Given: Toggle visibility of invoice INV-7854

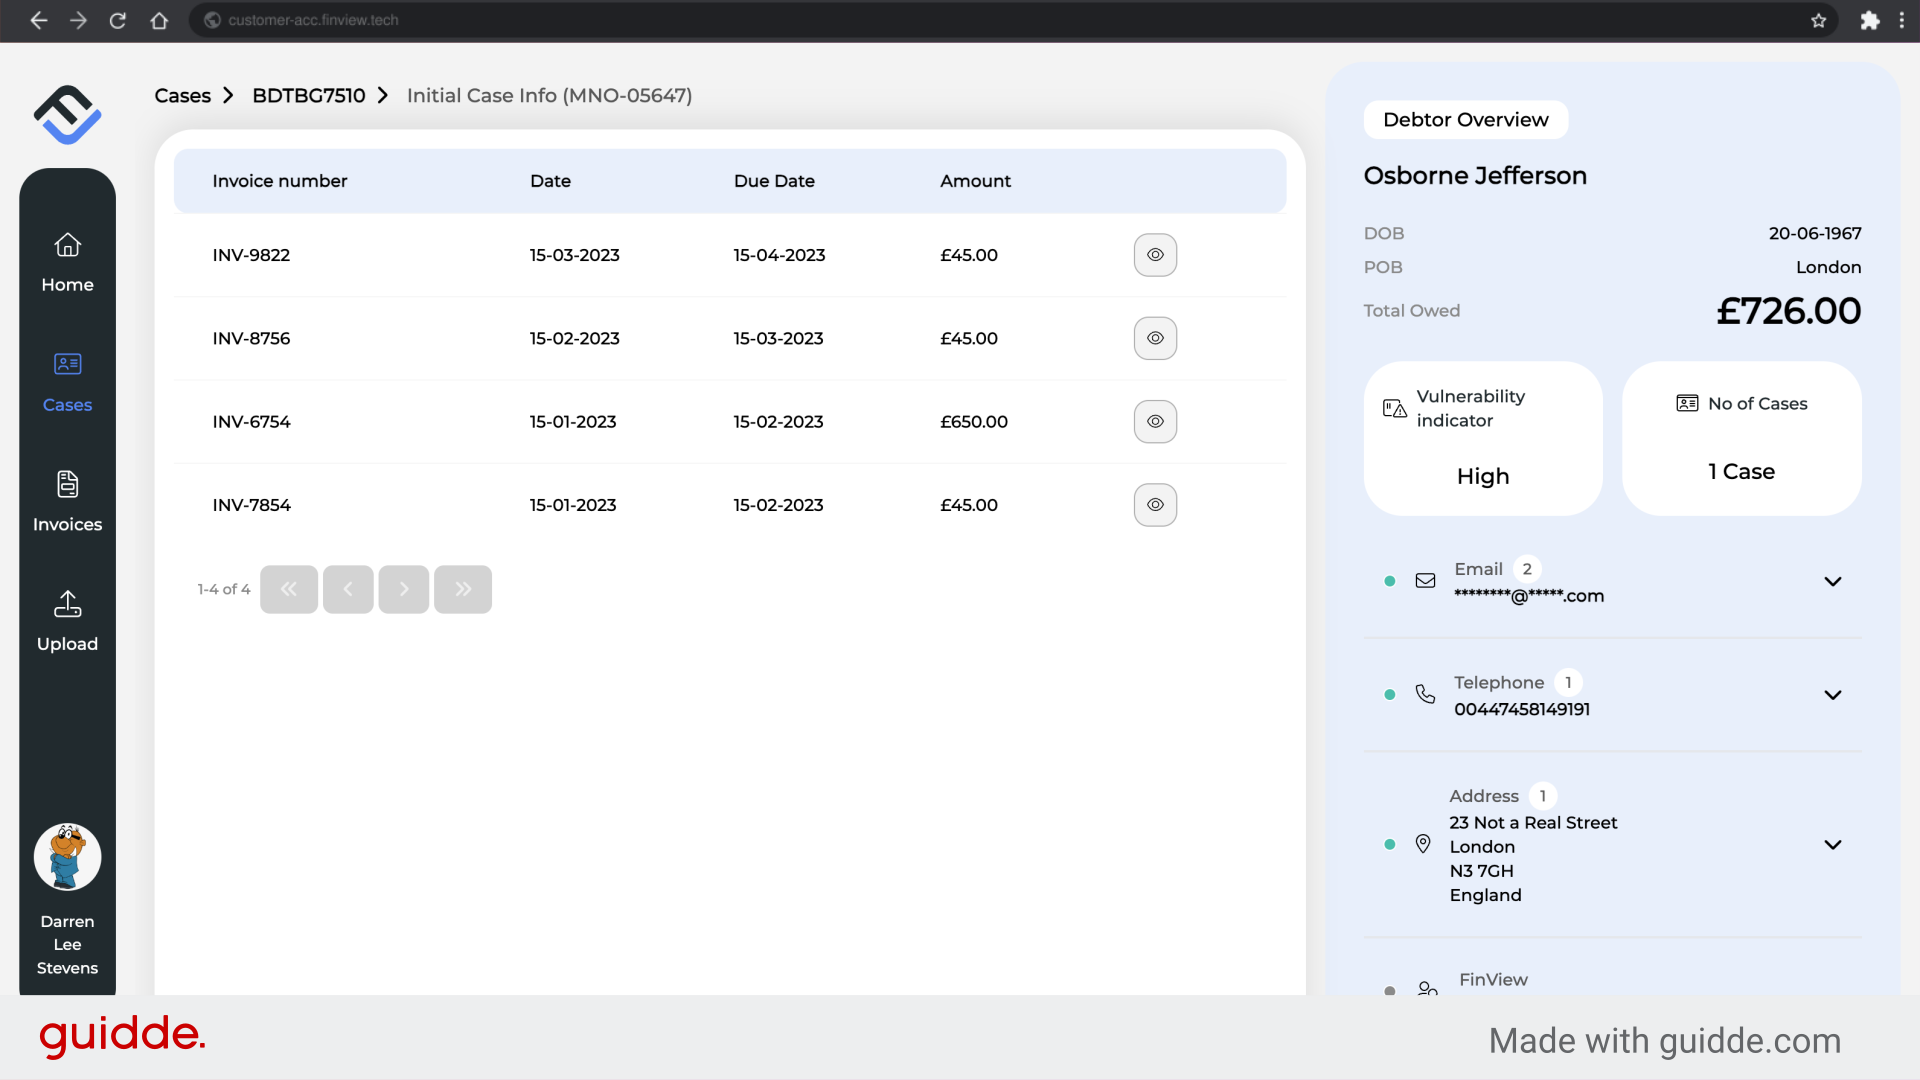Looking at the screenshot, I should click(x=1154, y=505).
